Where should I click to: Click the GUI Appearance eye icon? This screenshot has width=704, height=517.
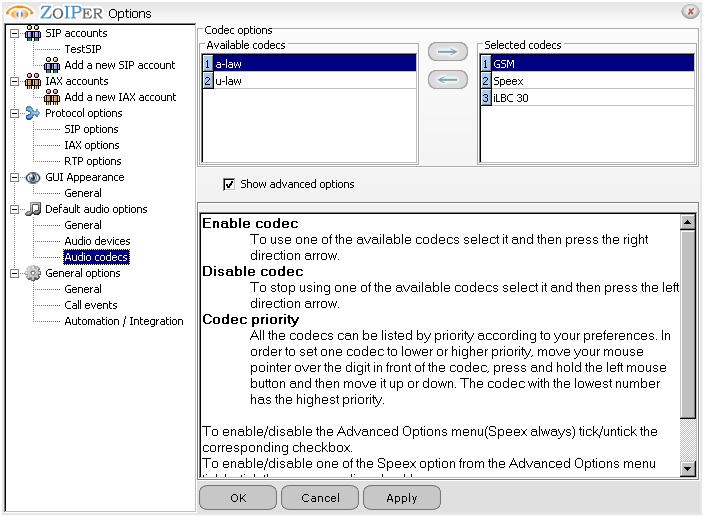tap(33, 177)
